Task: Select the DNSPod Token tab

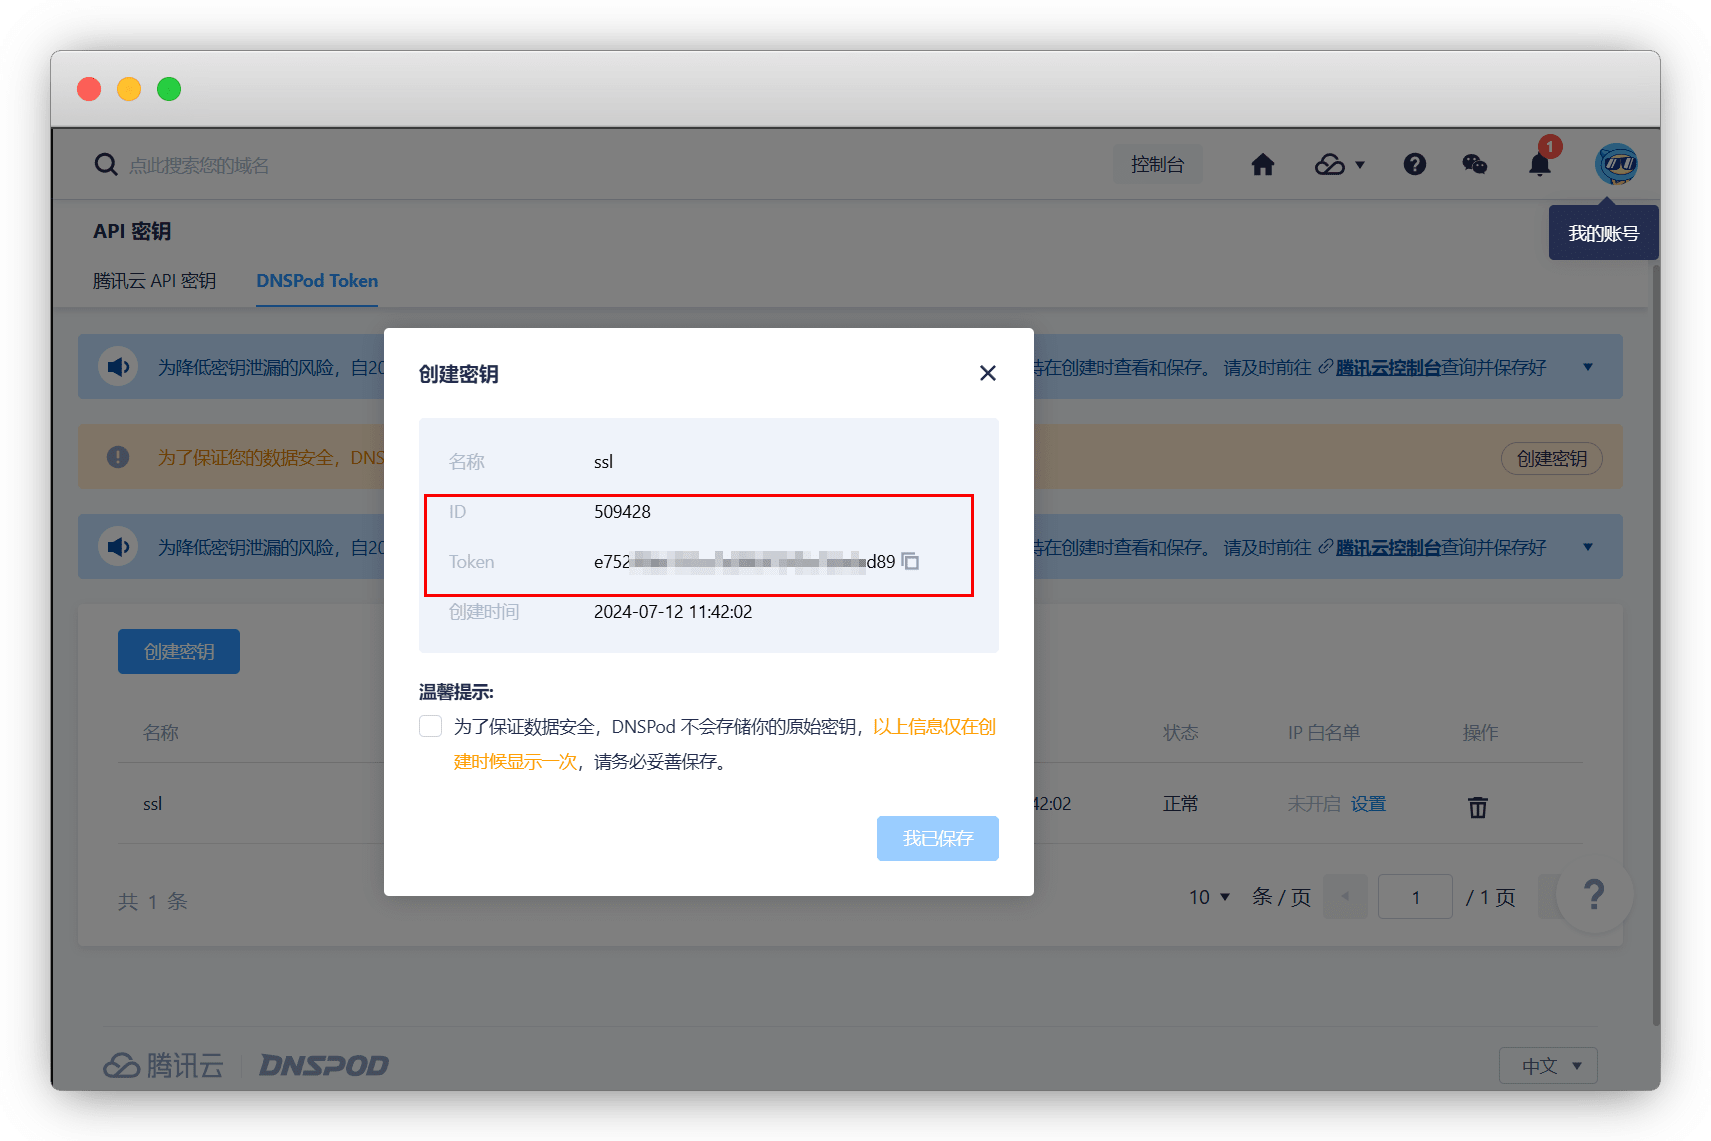Action: click(317, 281)
